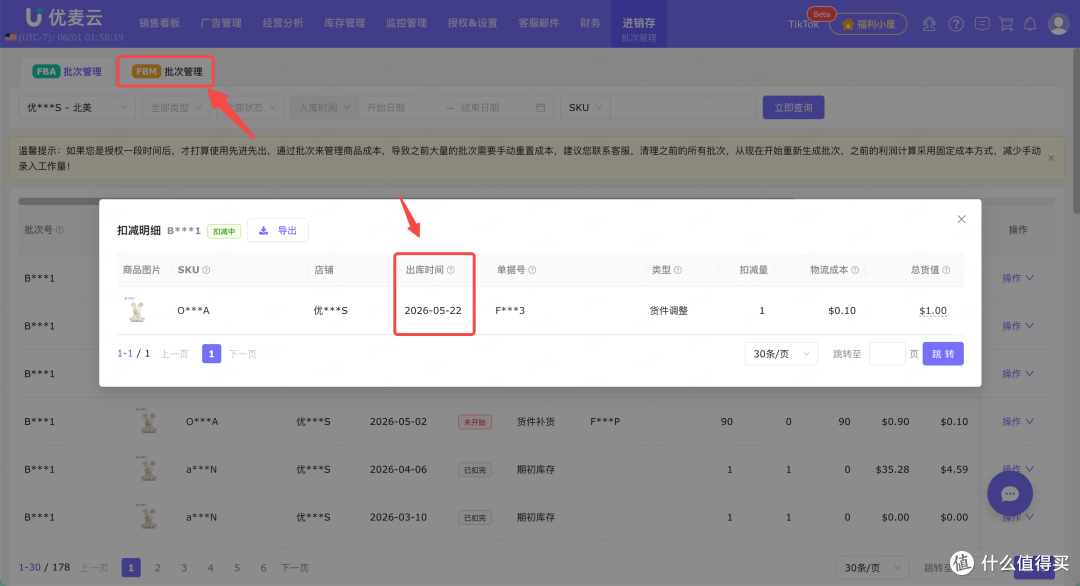Image resolution: width=1080 pixels, height=586 pixels.
Task: Dismiss the yellow warning tip banner
Action: [1051, 158]
